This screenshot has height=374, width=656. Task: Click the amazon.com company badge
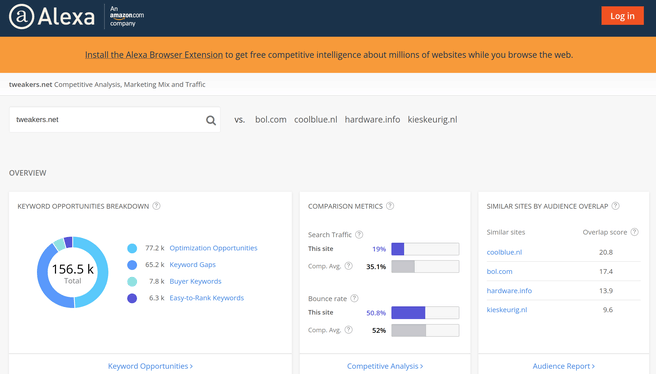[x=127, y=16]
